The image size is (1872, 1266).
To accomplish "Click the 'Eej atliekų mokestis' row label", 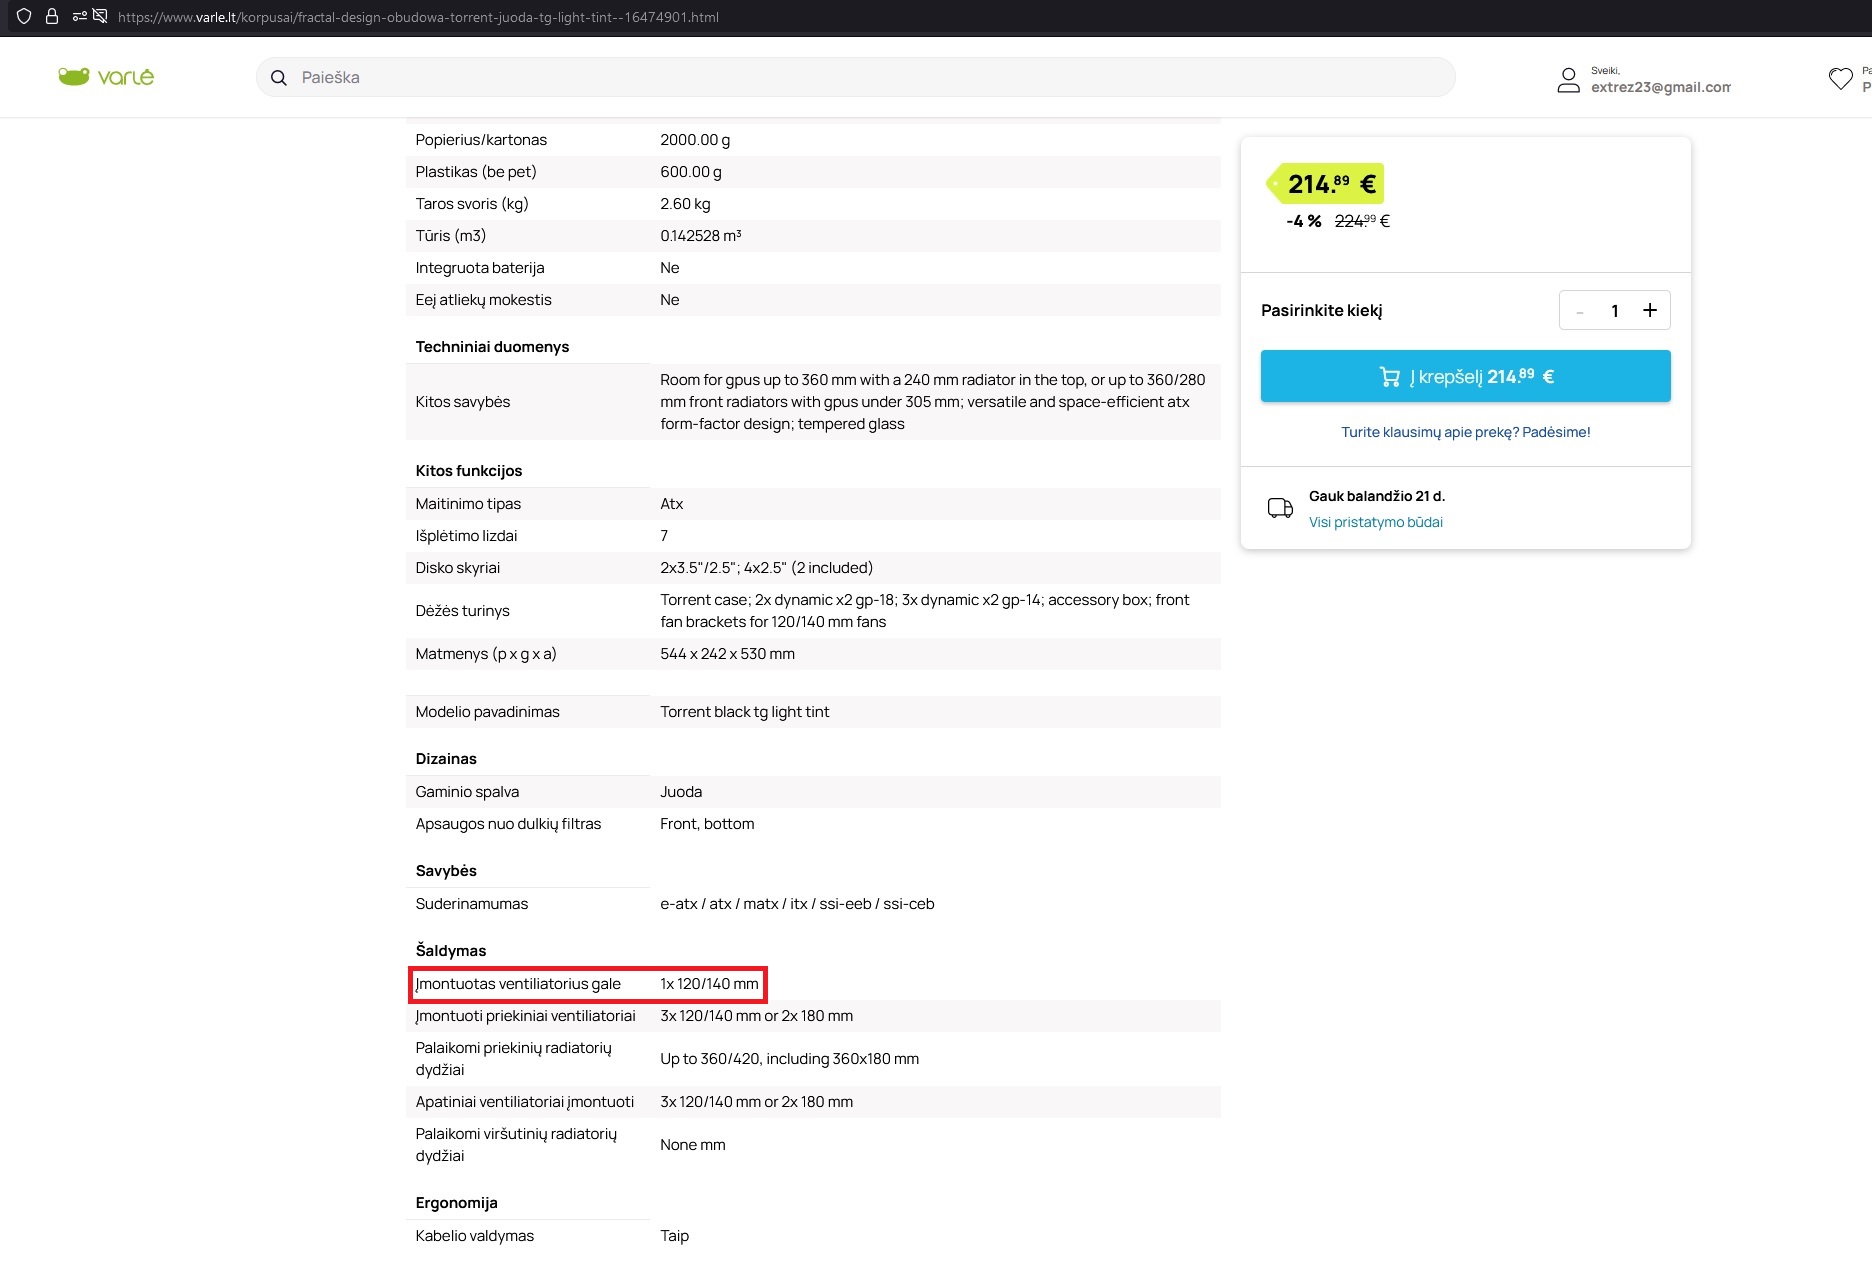I will pos(483,300).
